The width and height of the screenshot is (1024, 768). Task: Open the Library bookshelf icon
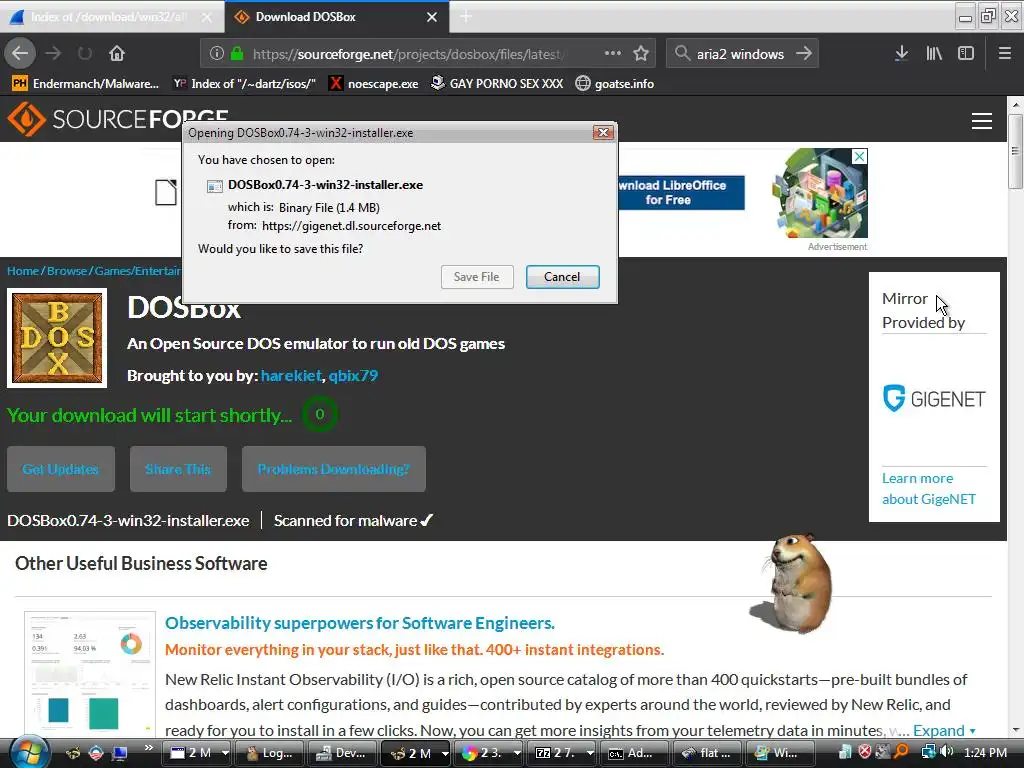pyautogui.click(x=934, y=54)
